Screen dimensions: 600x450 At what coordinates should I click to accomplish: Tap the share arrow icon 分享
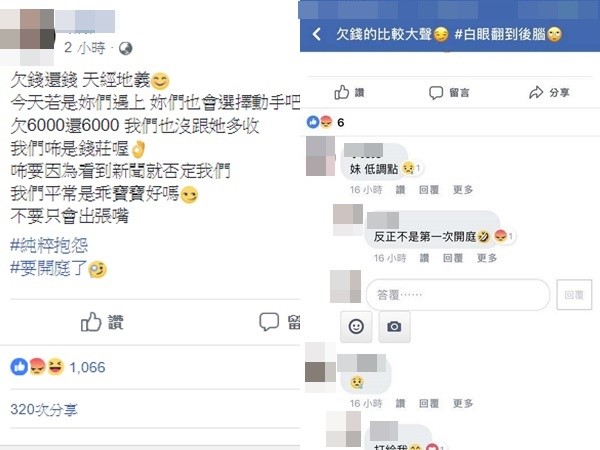point(536,92)
